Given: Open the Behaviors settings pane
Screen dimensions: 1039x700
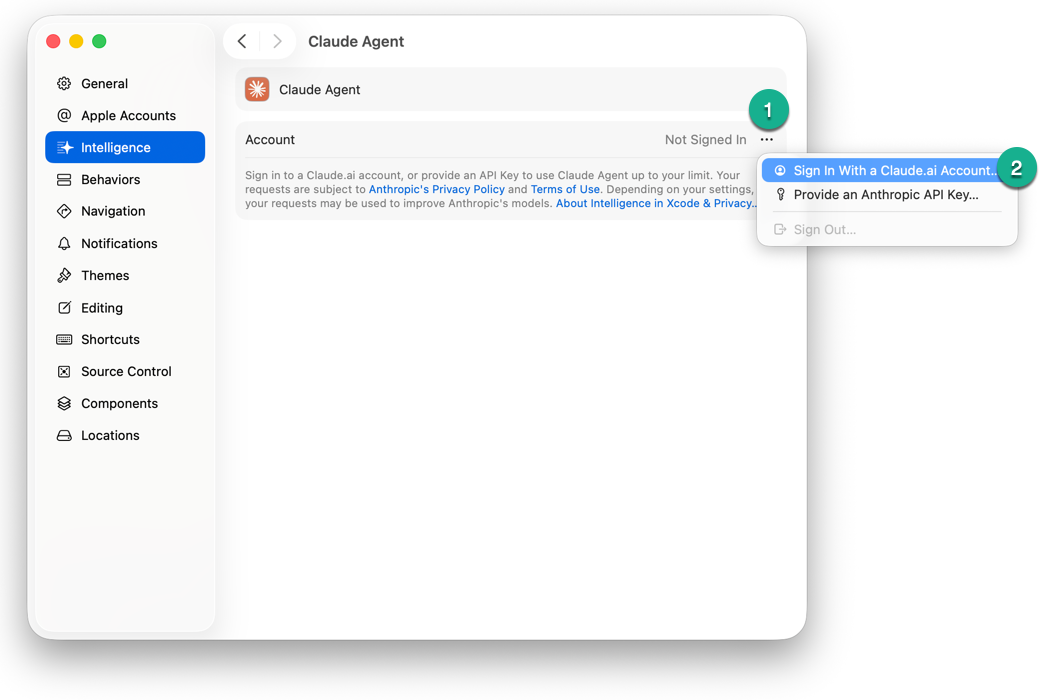Looking at the screenshot, I should pos(110,180).
